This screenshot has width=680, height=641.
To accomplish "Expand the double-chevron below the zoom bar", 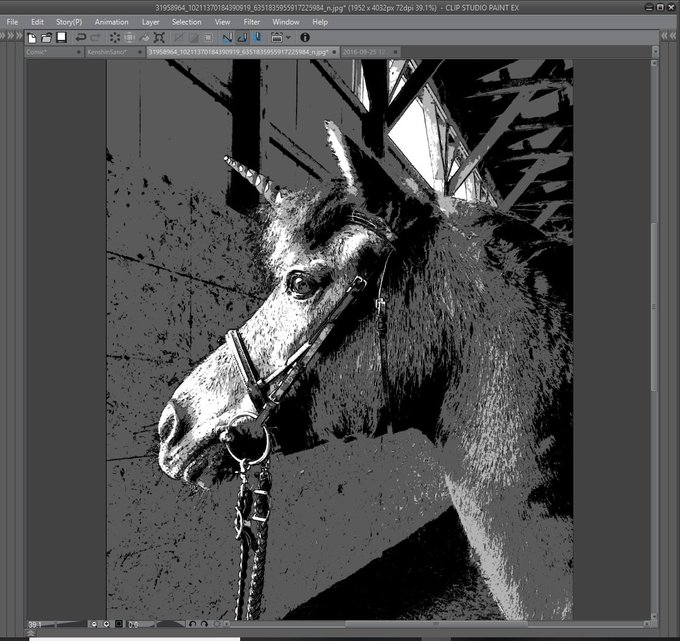I will coord(31,634).
